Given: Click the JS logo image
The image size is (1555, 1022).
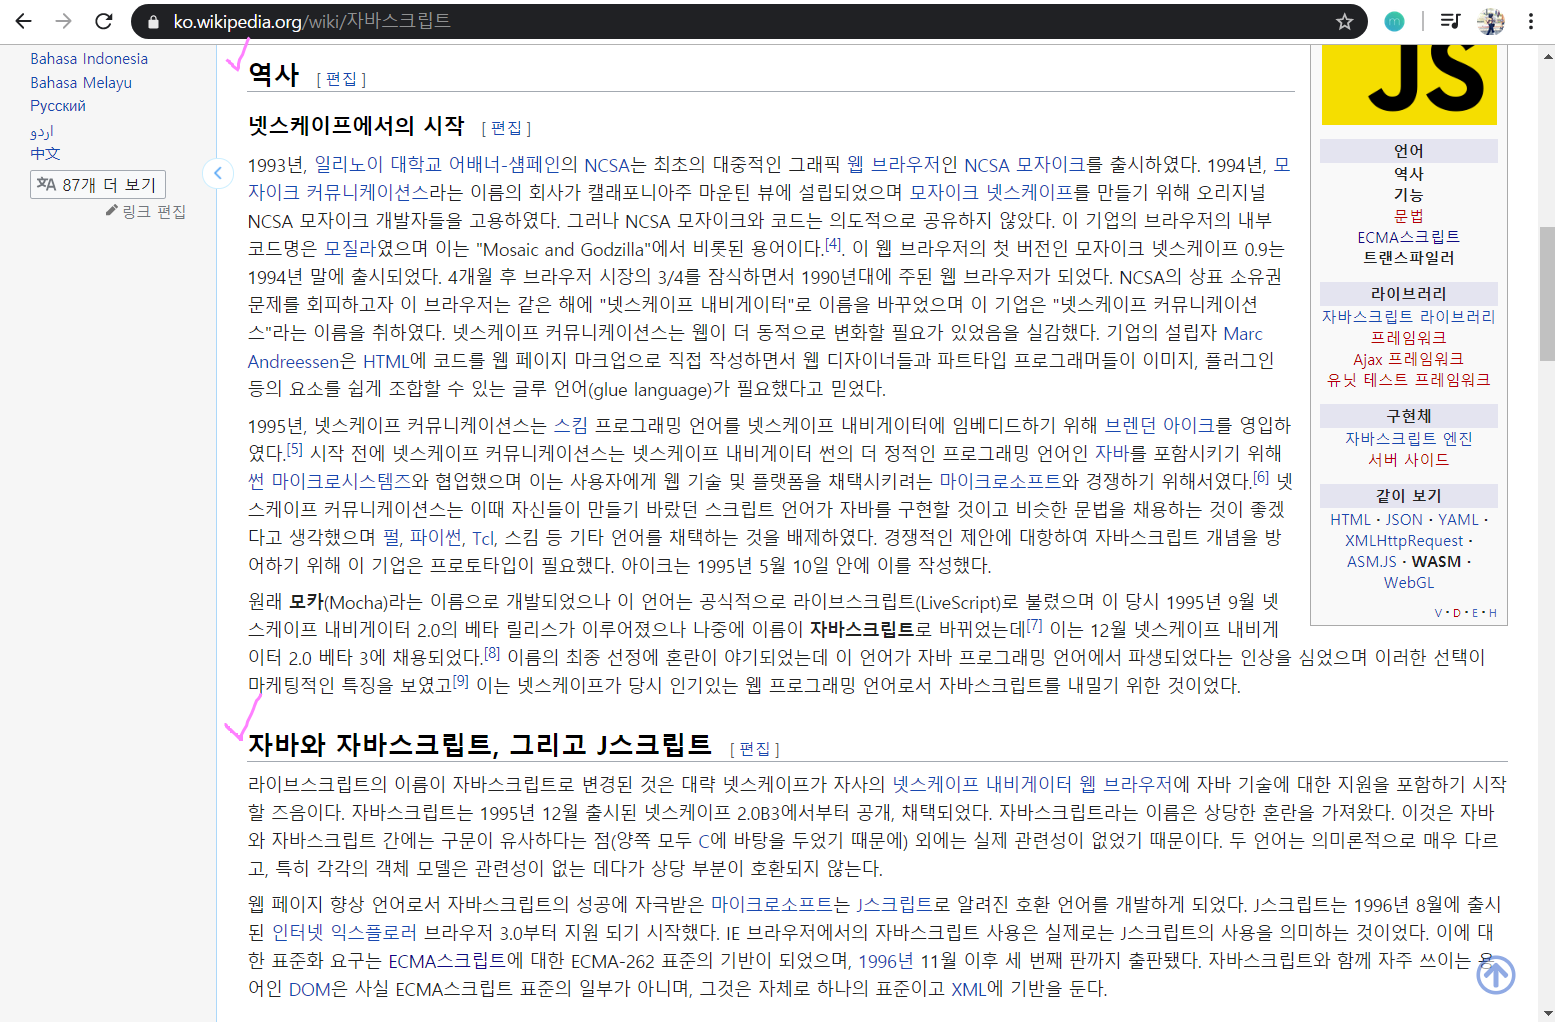Looking at the screenshot, I should (1408, 84).
